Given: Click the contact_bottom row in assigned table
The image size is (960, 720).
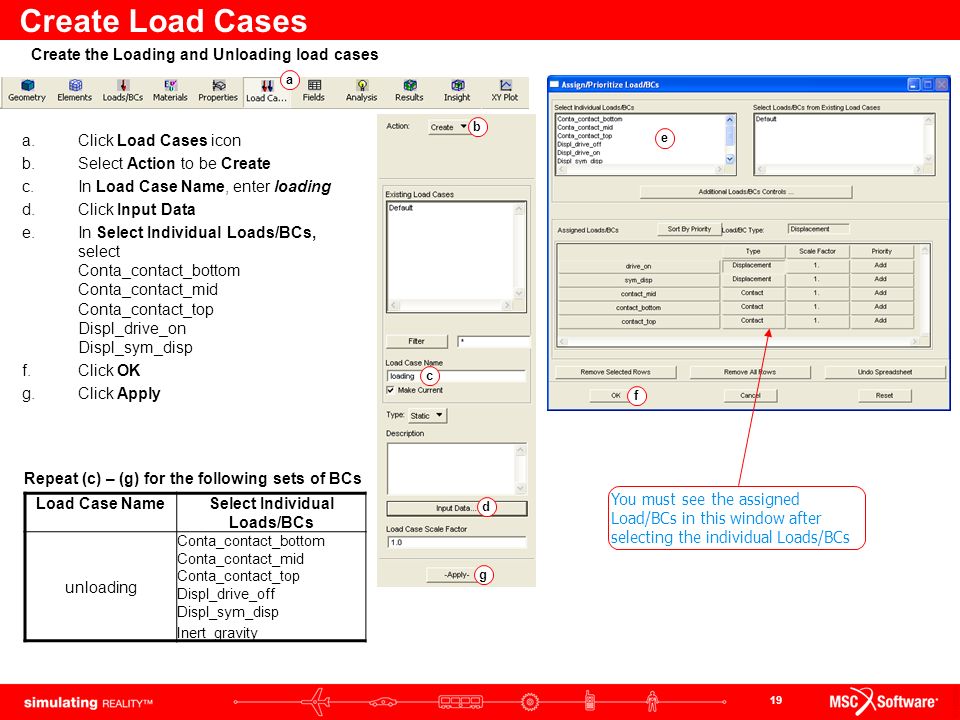Looking at the screenshot, I should [639, 307].
